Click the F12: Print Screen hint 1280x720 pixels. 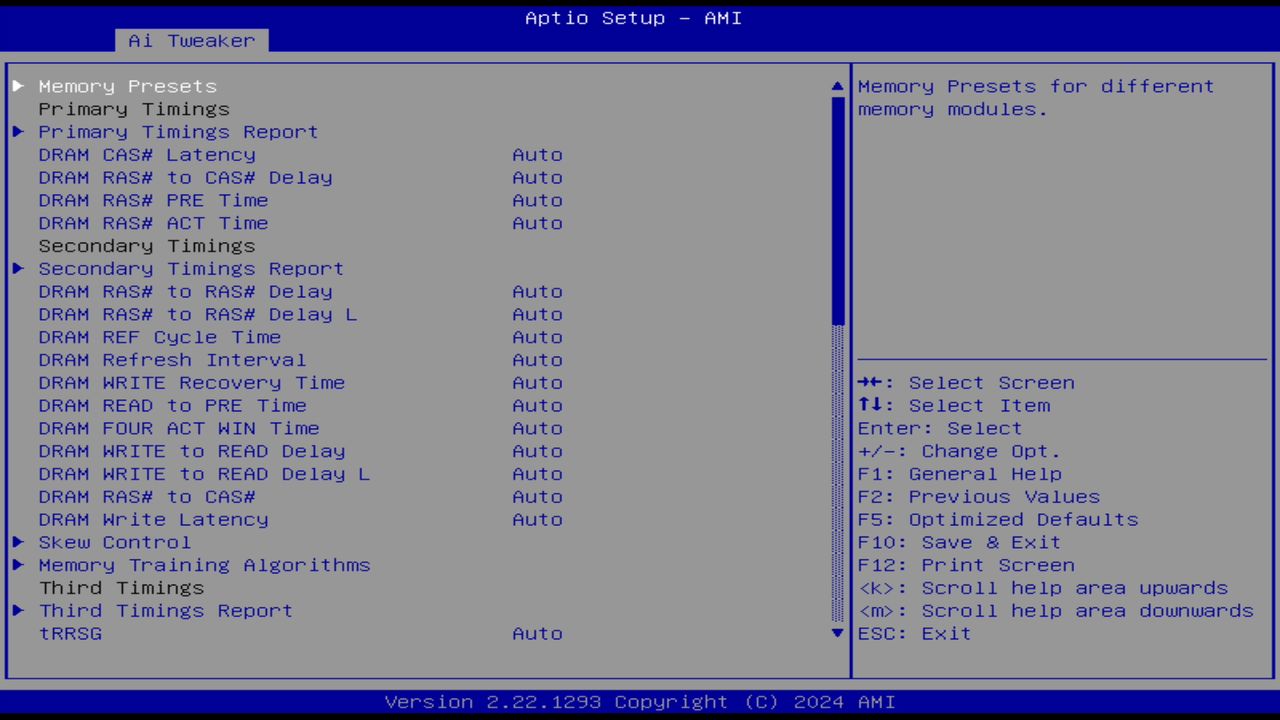[x=966, y=565]
